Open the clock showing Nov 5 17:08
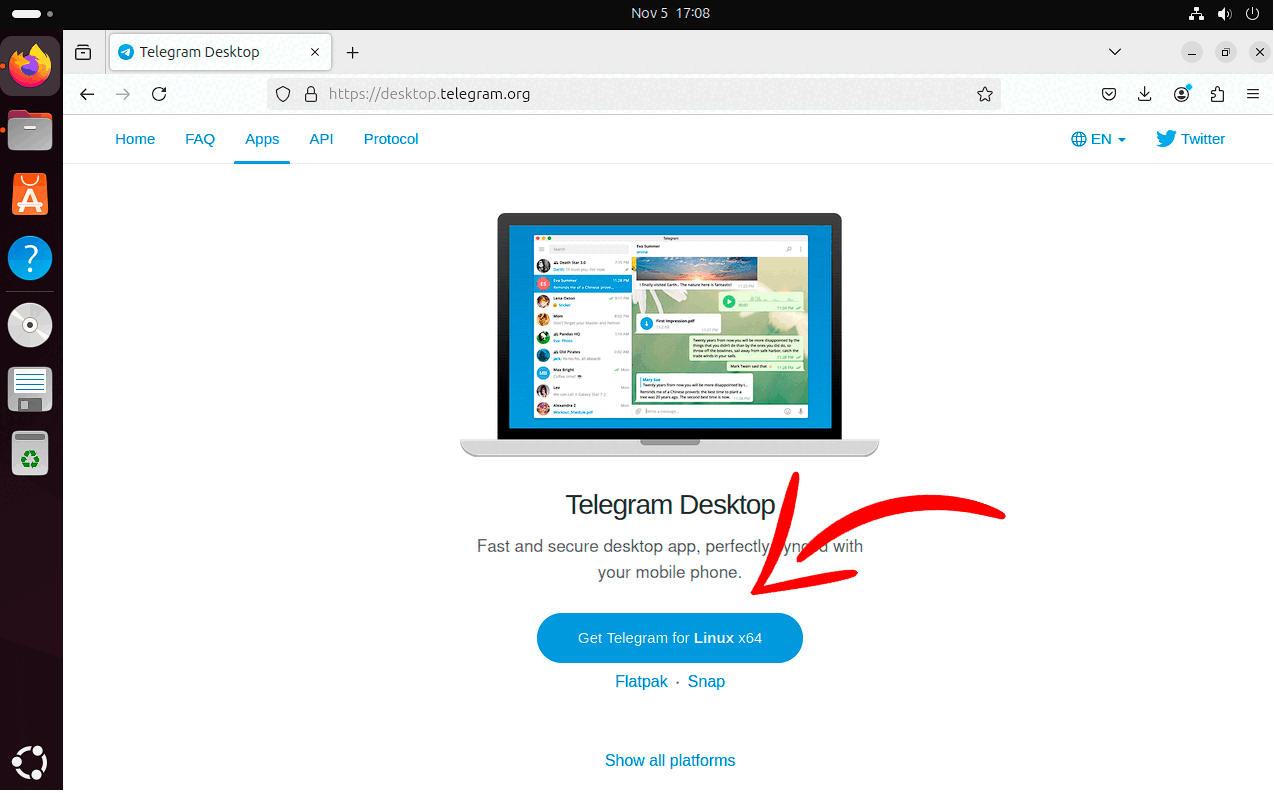 670,13
